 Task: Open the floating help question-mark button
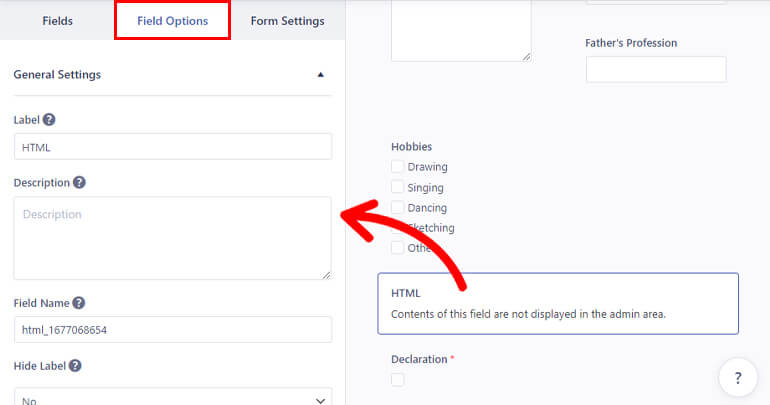[x=738, y=378]
